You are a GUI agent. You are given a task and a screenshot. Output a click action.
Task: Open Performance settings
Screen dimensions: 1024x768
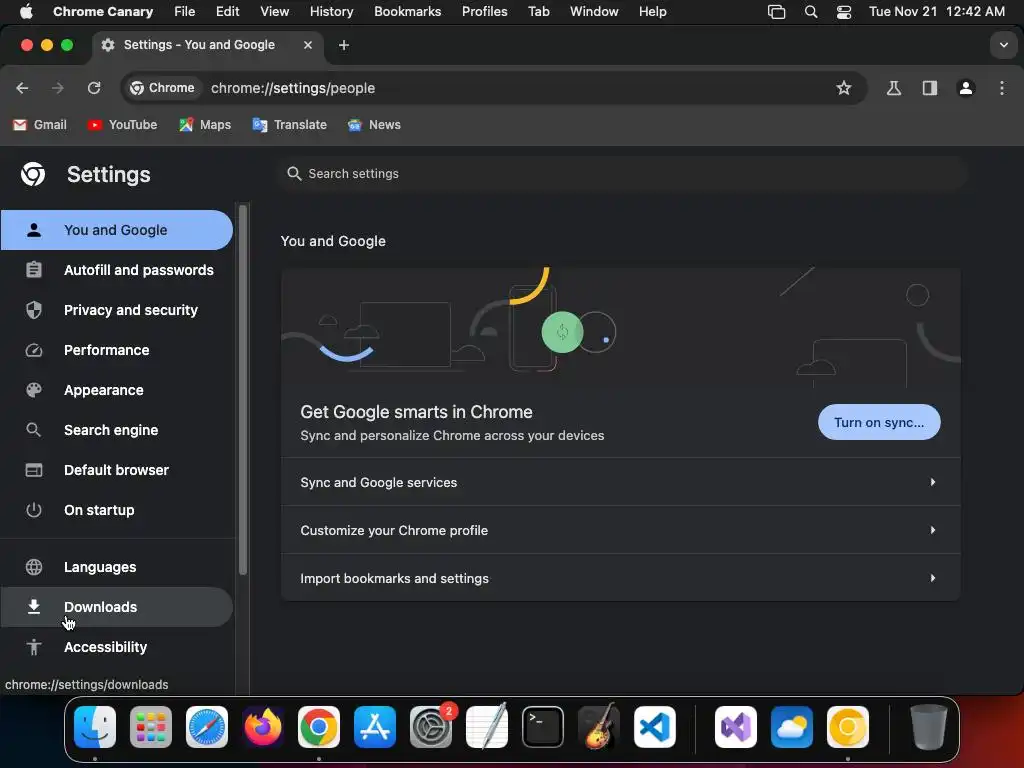click(116, 350)
